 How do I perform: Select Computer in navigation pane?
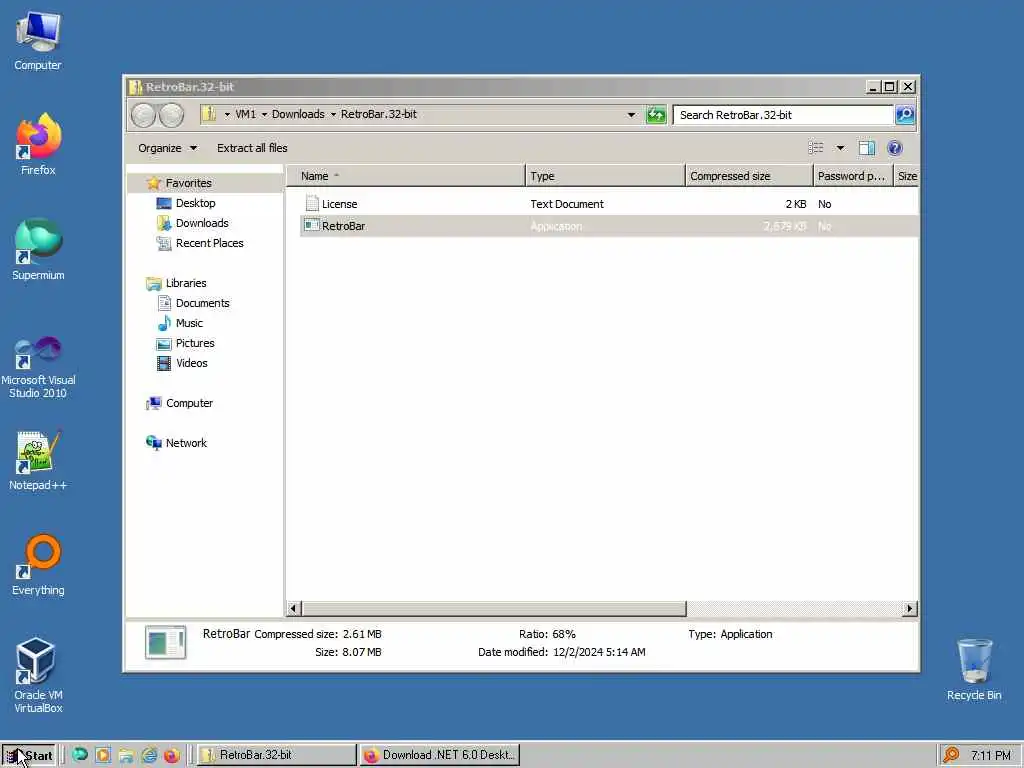(x=189, y=403)
